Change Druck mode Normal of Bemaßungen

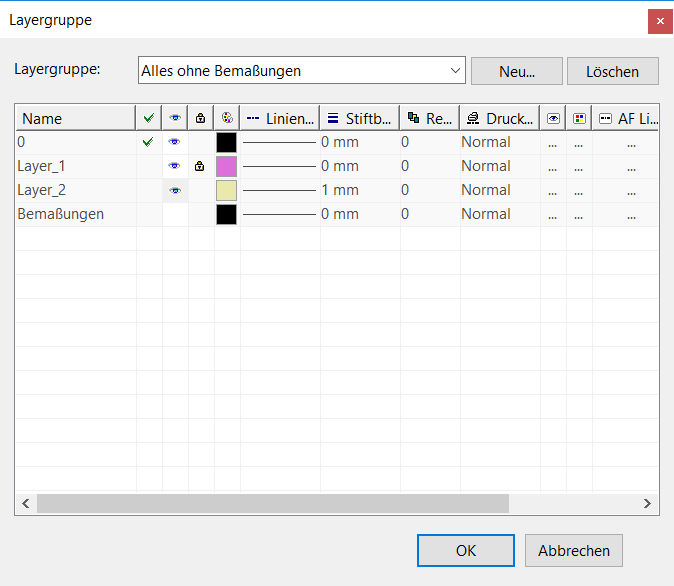point(486,214)
